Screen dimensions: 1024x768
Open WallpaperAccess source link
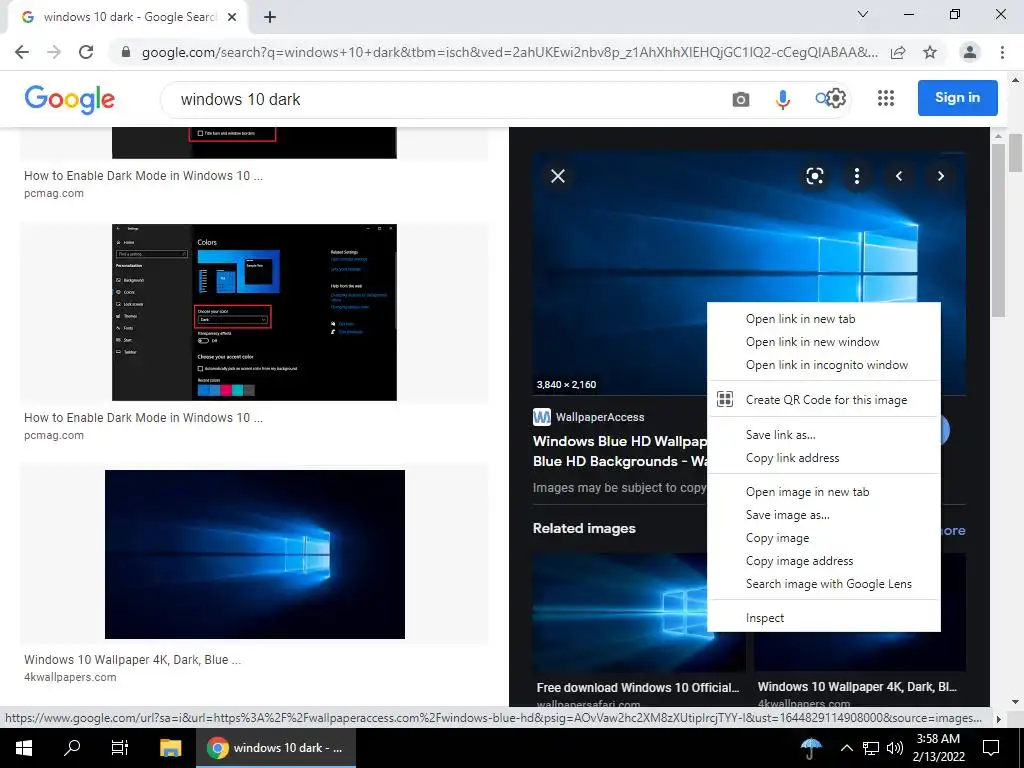(x=588, y=417)
